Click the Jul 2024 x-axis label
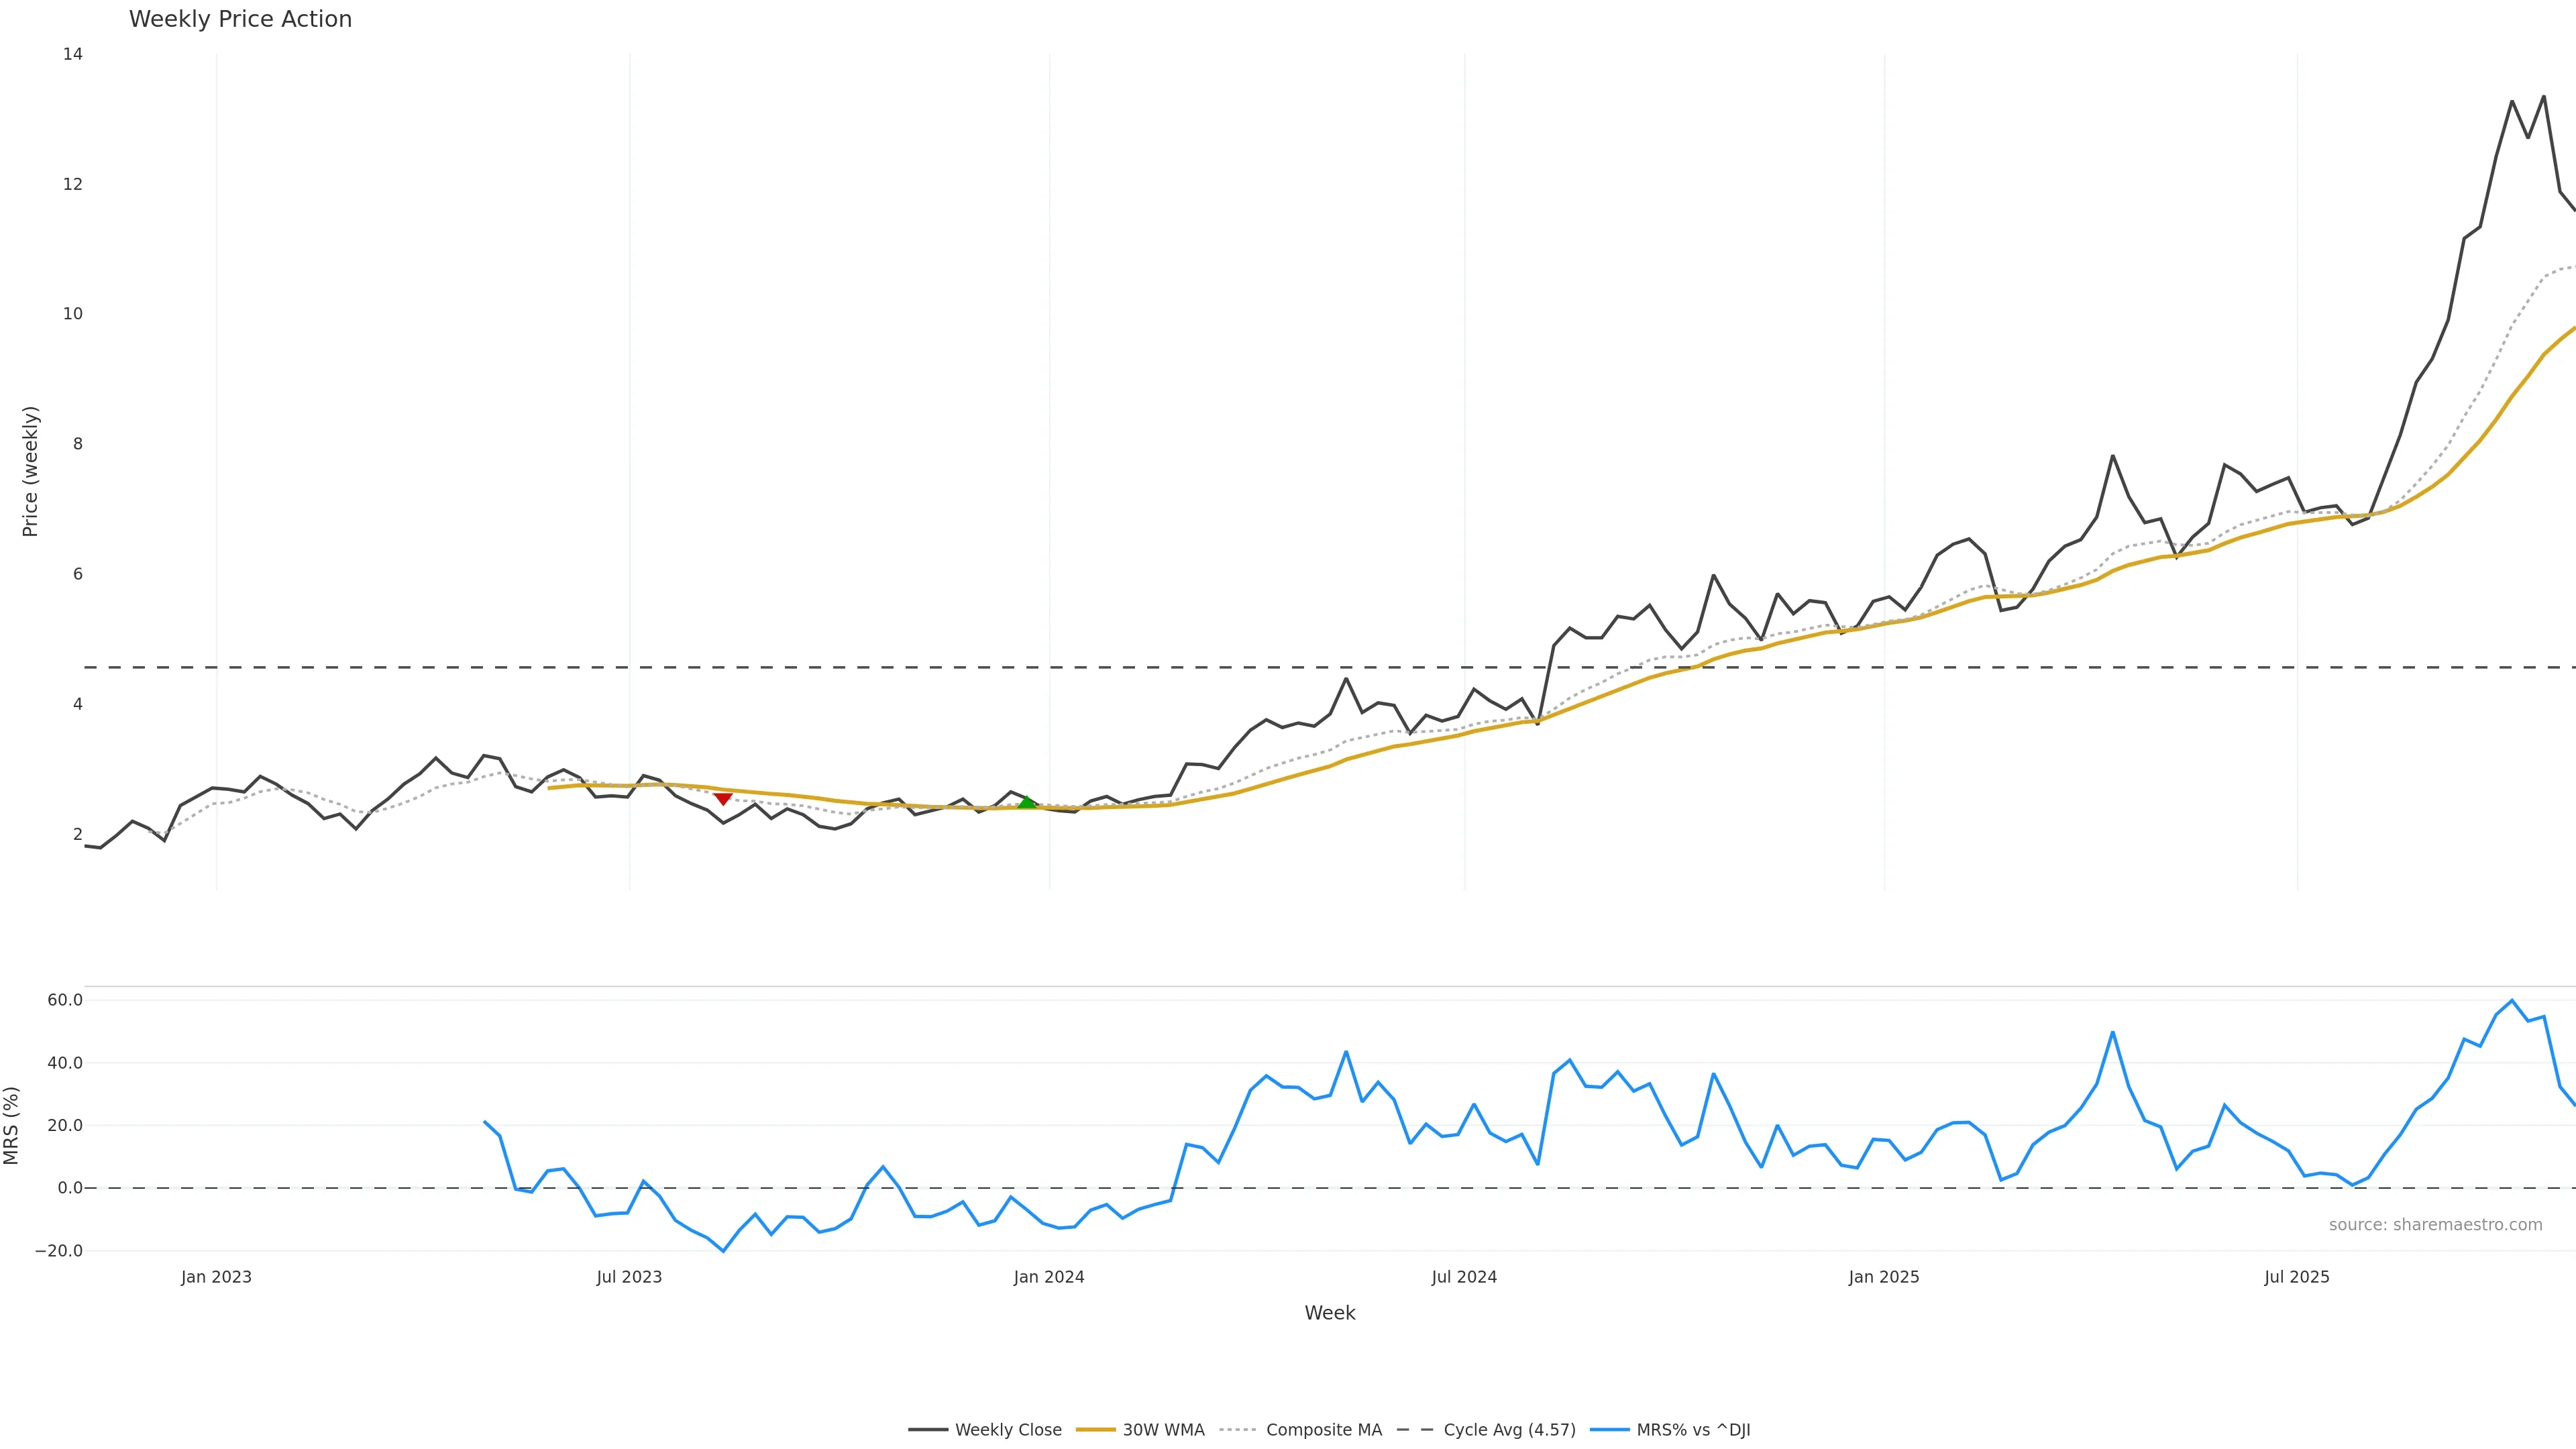Screen dimensions: 2576x1449 click(1464, 1277)
